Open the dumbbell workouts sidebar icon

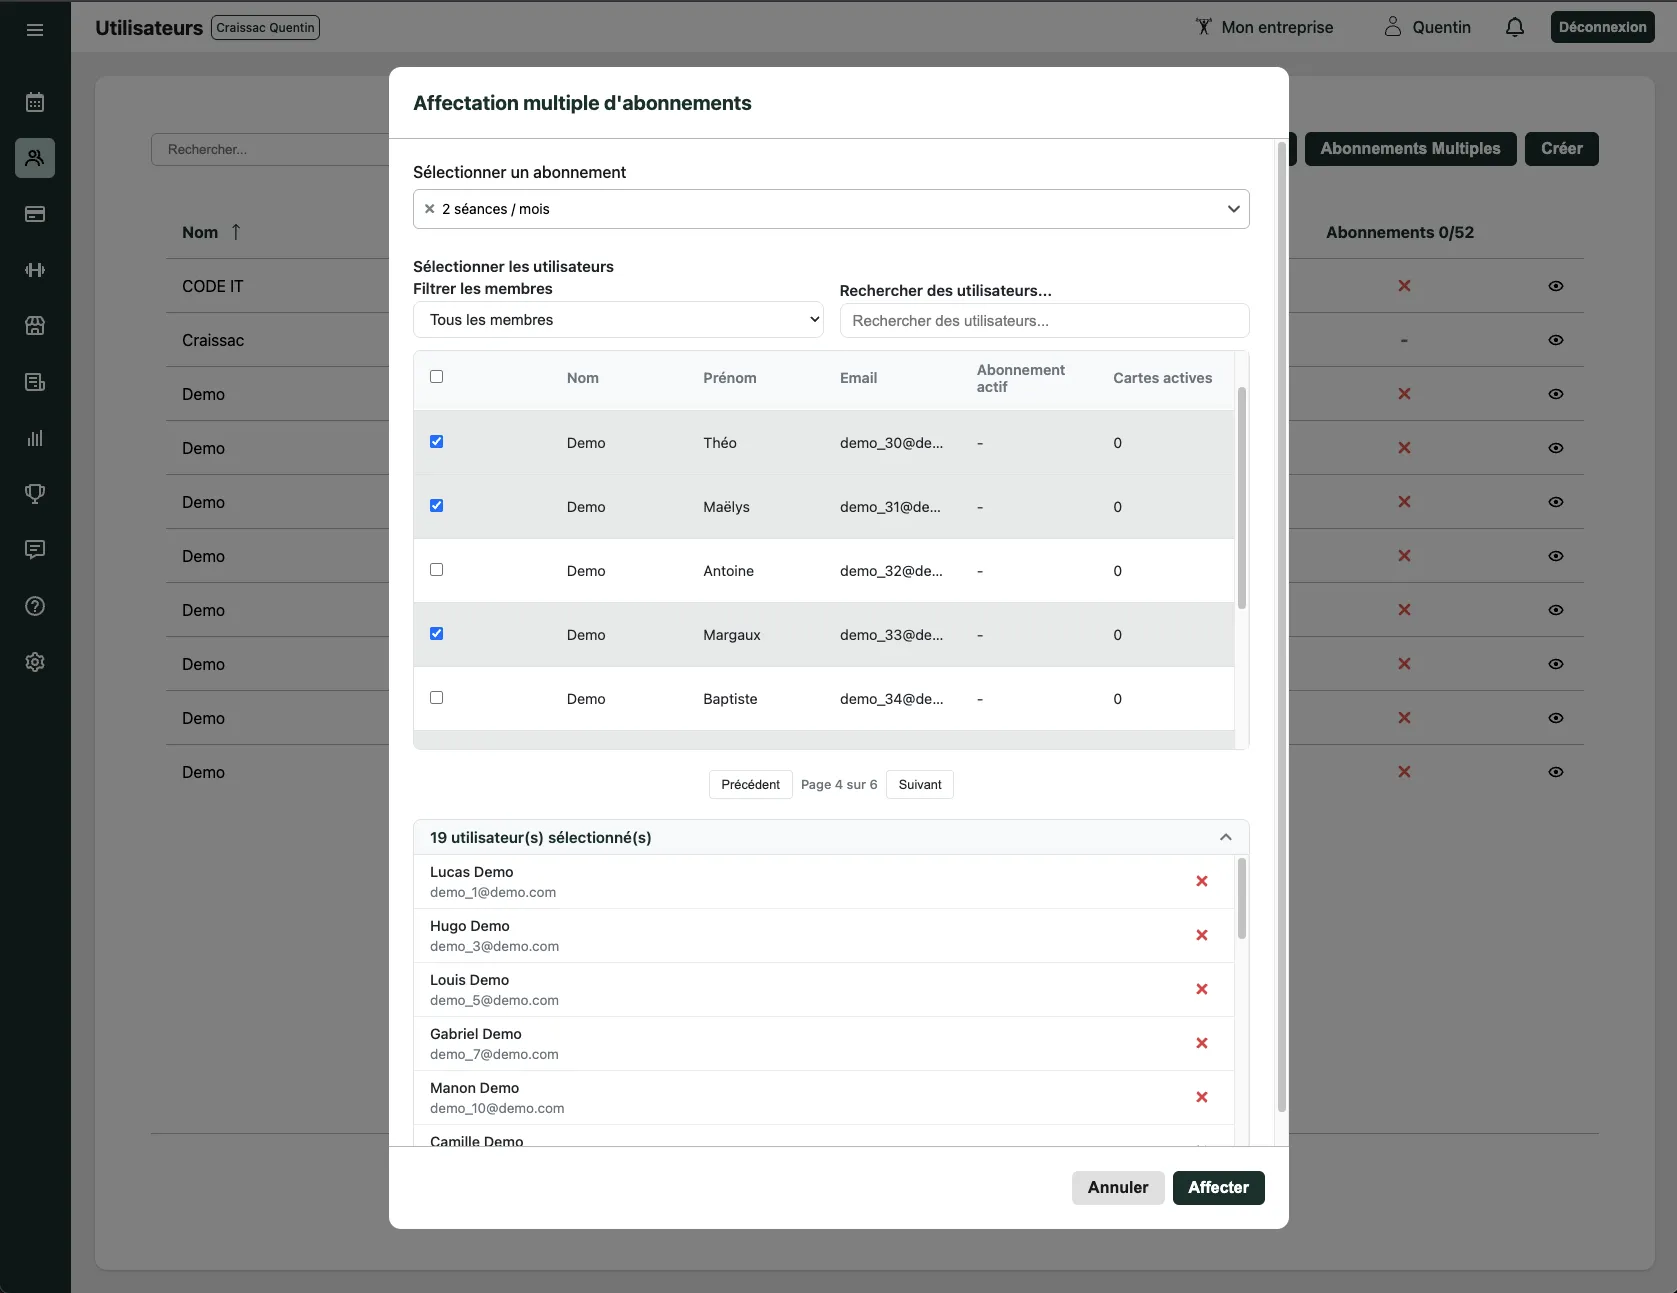click(x=35, y=270)
